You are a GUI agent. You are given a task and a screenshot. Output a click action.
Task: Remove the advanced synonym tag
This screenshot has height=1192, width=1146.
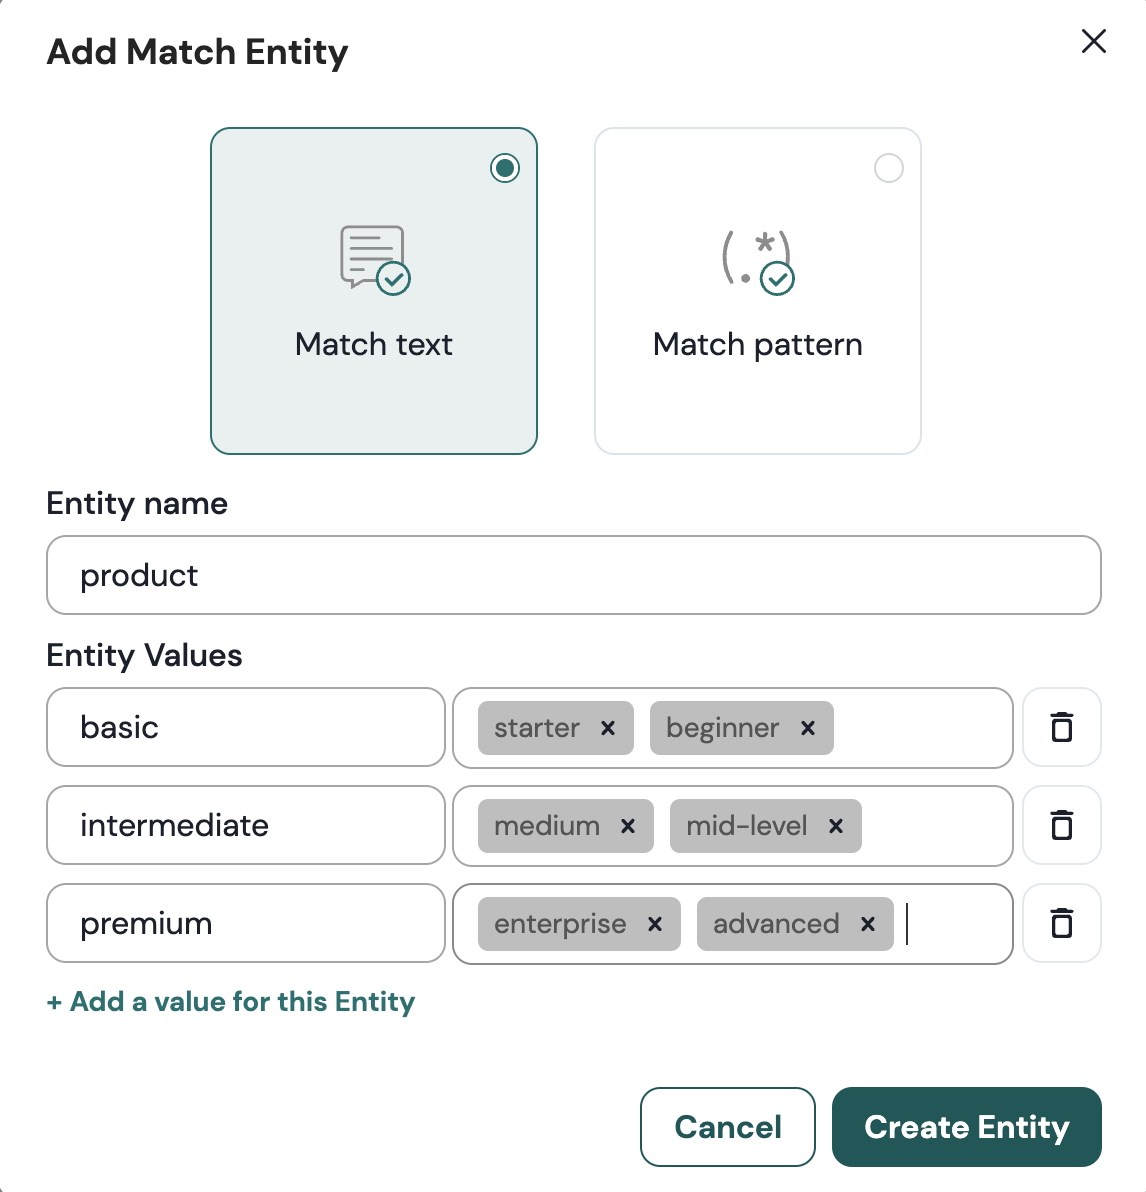click(x=867, y=925)
